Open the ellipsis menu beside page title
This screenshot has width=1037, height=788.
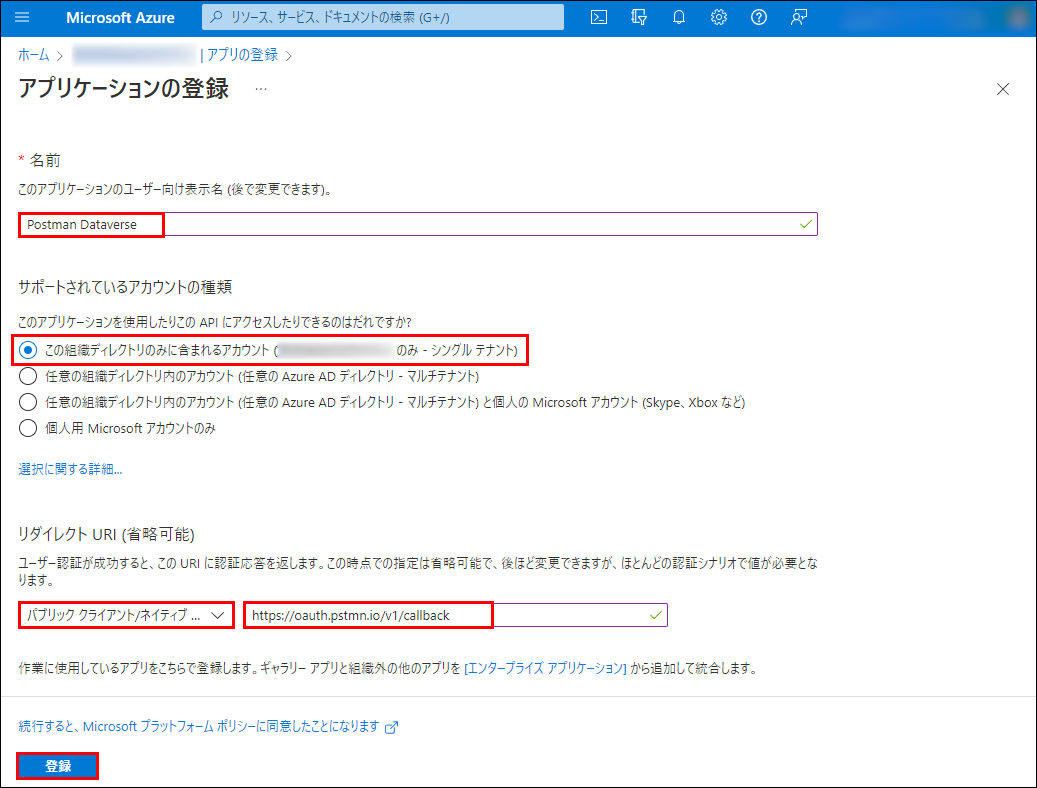[x=261, y=89]
